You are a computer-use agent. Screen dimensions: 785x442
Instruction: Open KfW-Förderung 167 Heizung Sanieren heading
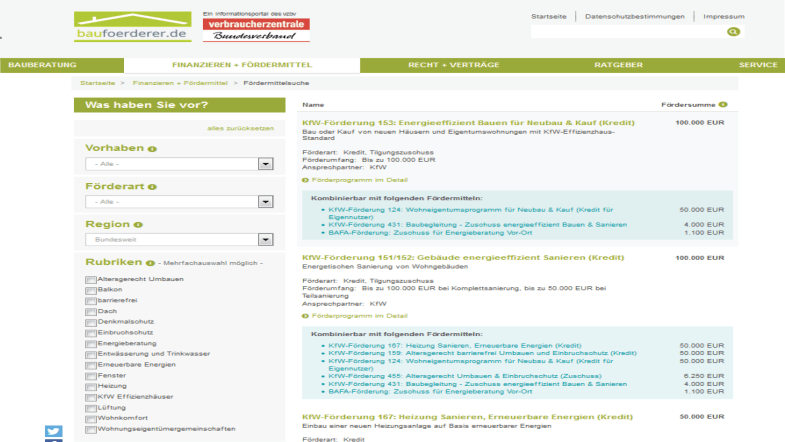tap(468, 416)
